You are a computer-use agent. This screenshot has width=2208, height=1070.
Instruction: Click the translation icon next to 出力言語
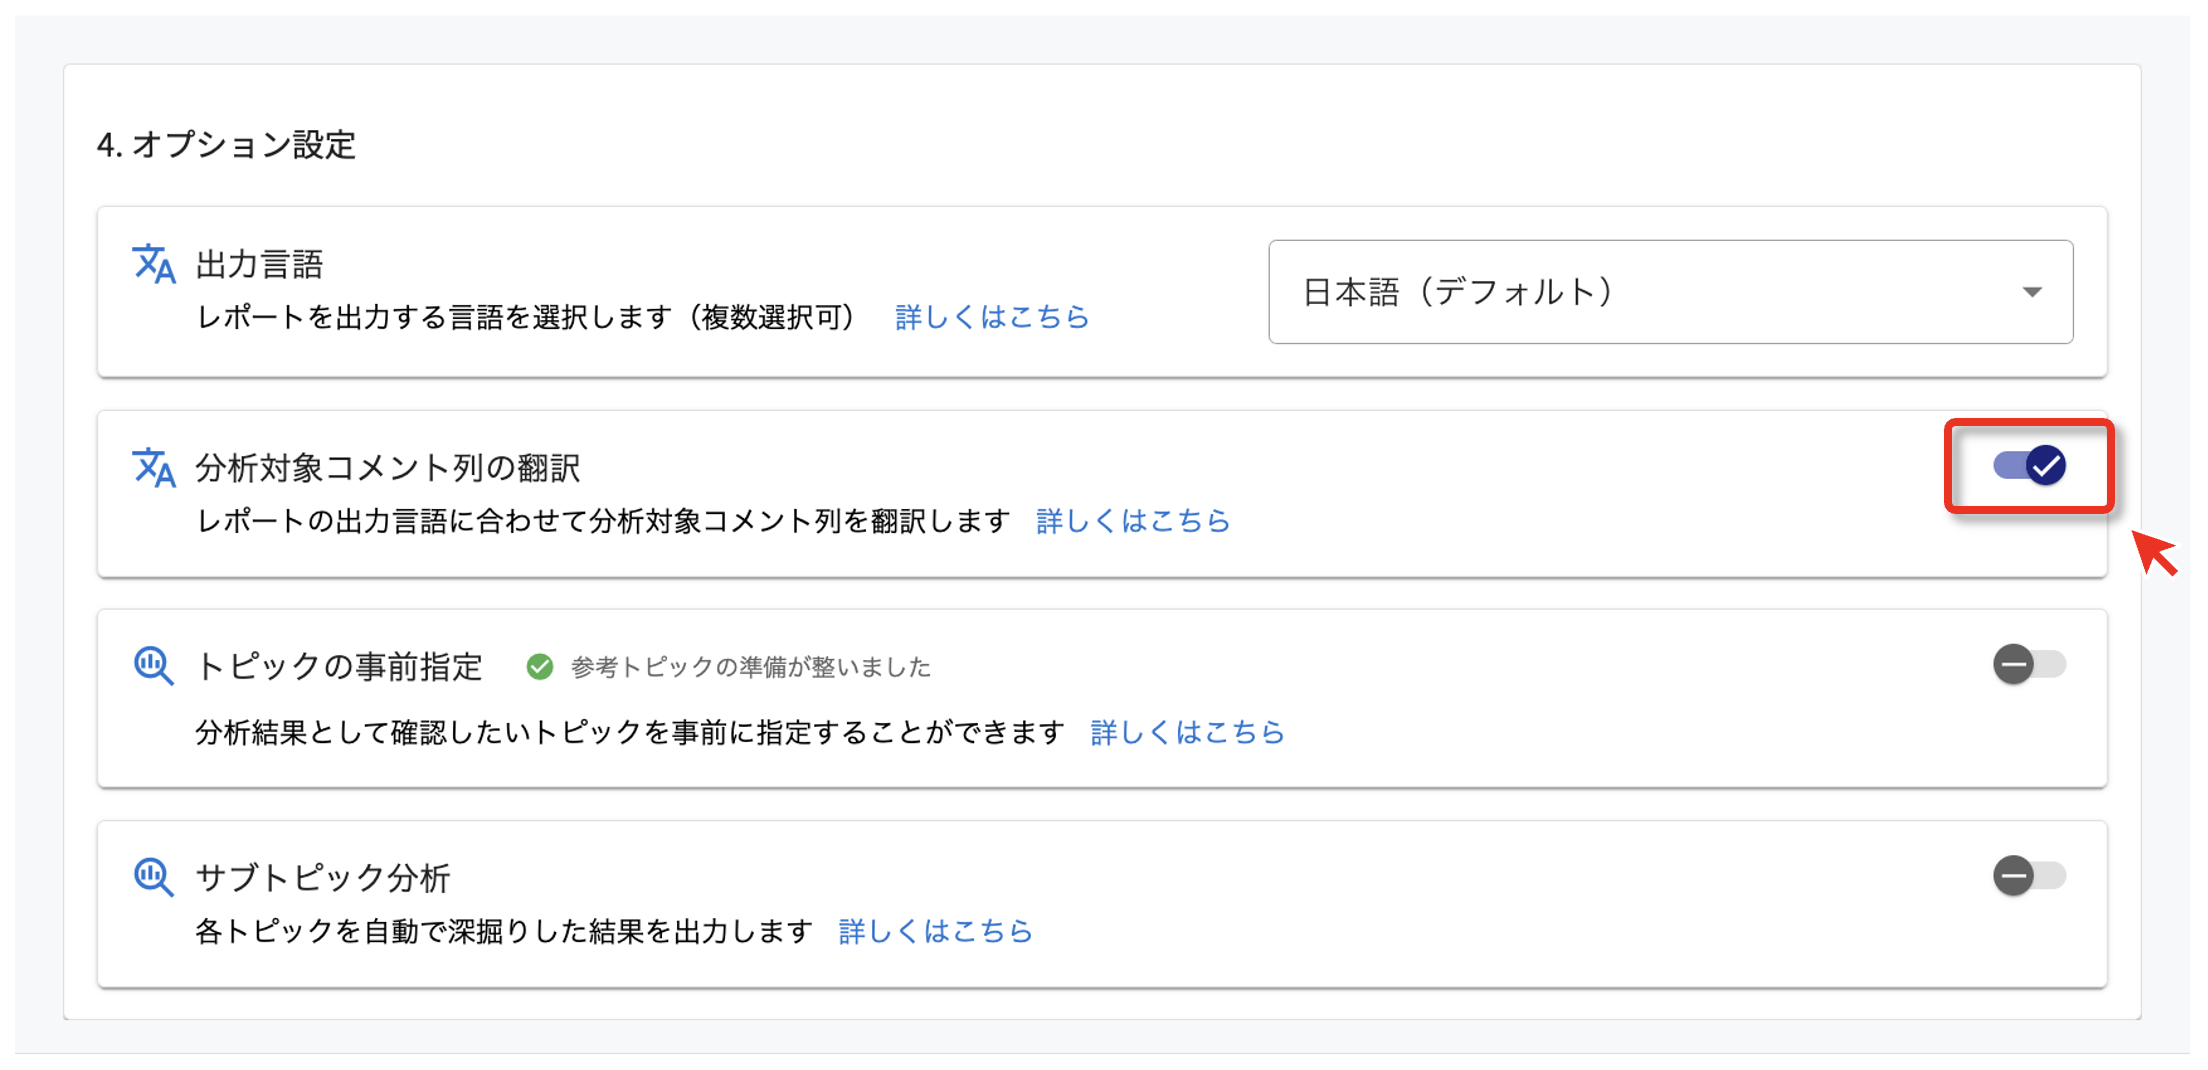point(152,263)
